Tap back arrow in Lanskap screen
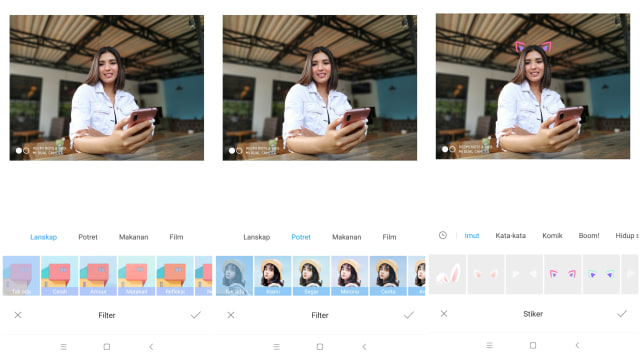 (151, 347)
